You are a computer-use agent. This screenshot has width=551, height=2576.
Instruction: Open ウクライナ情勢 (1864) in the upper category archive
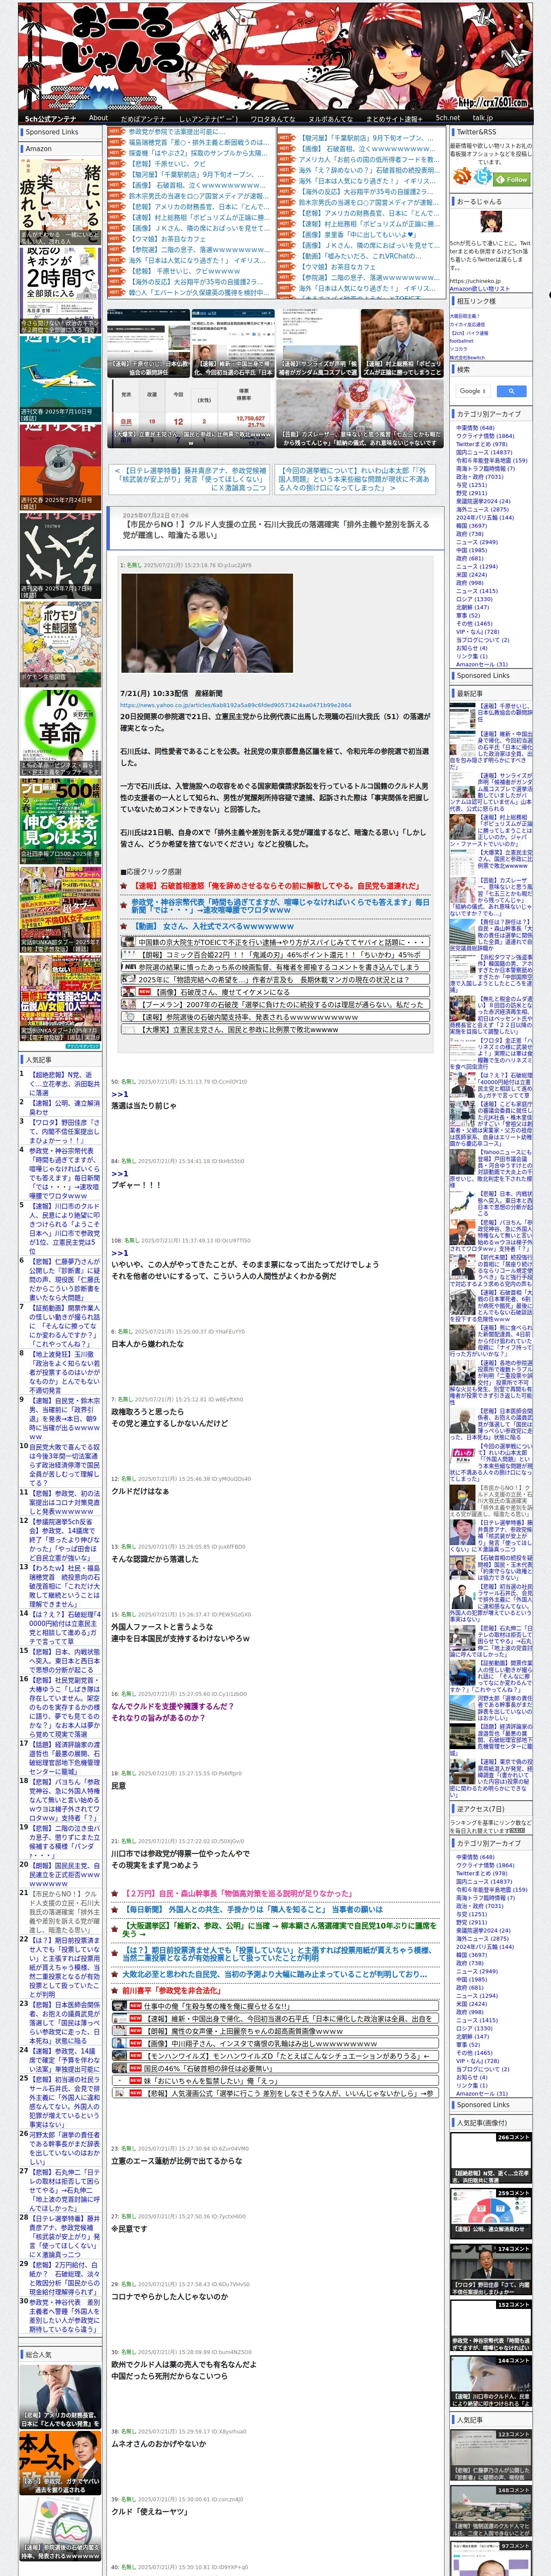485,436
